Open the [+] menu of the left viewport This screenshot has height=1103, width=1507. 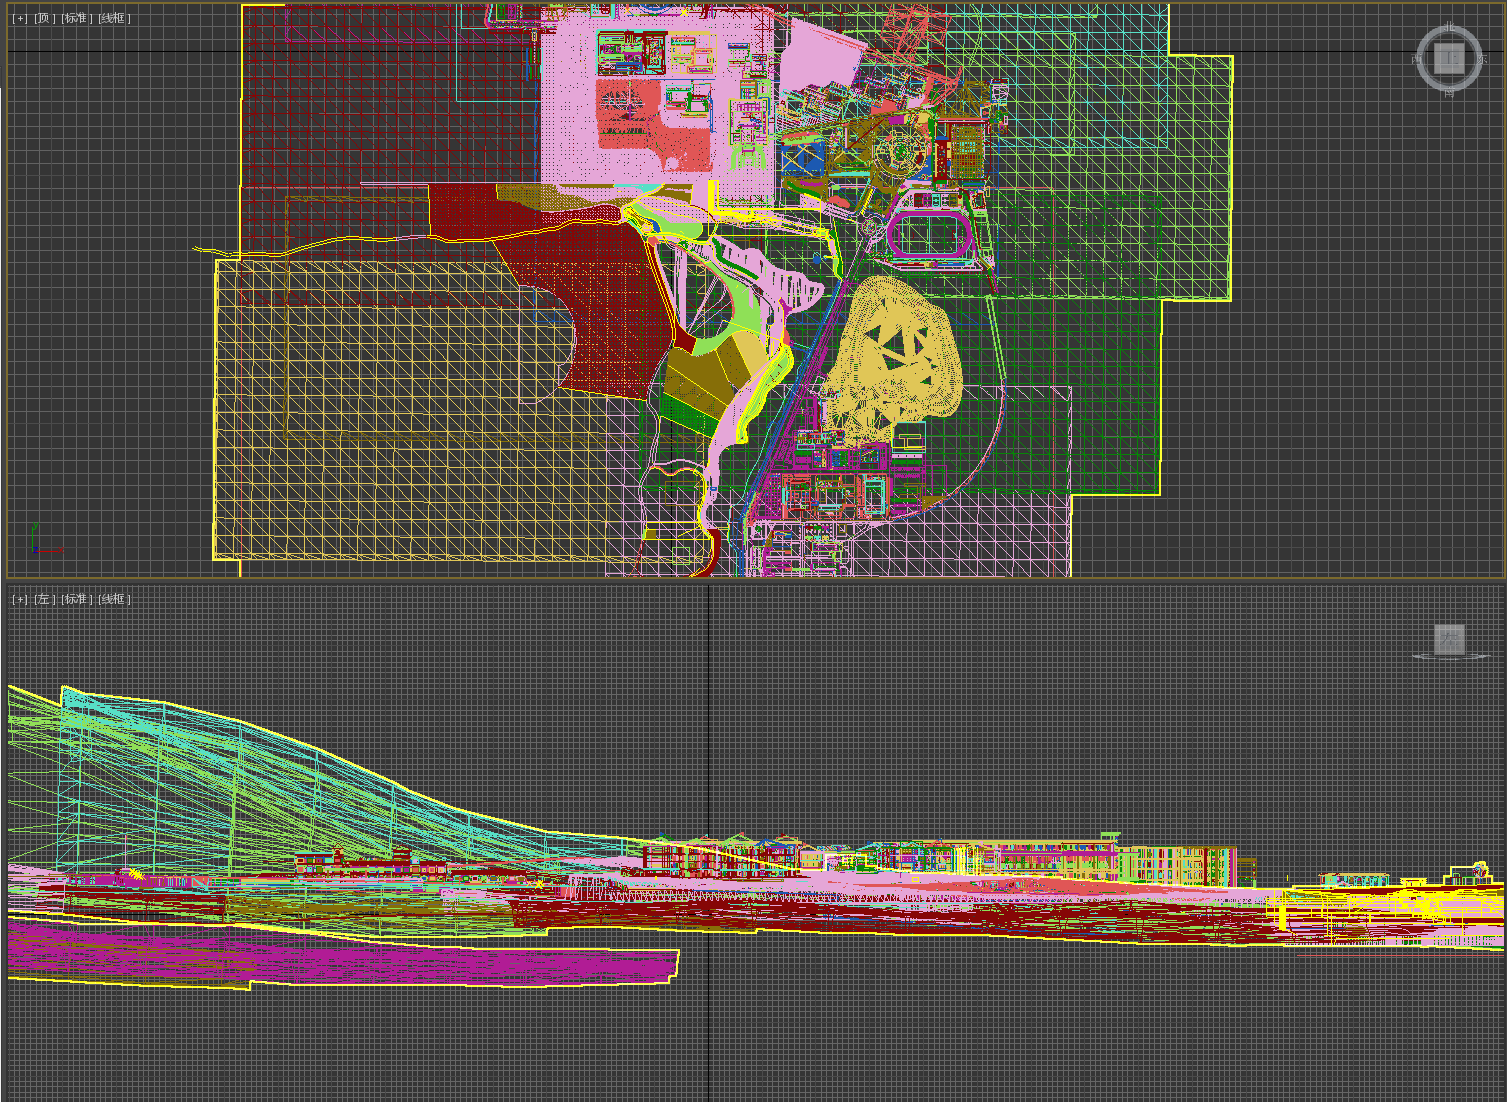[20, 599]
